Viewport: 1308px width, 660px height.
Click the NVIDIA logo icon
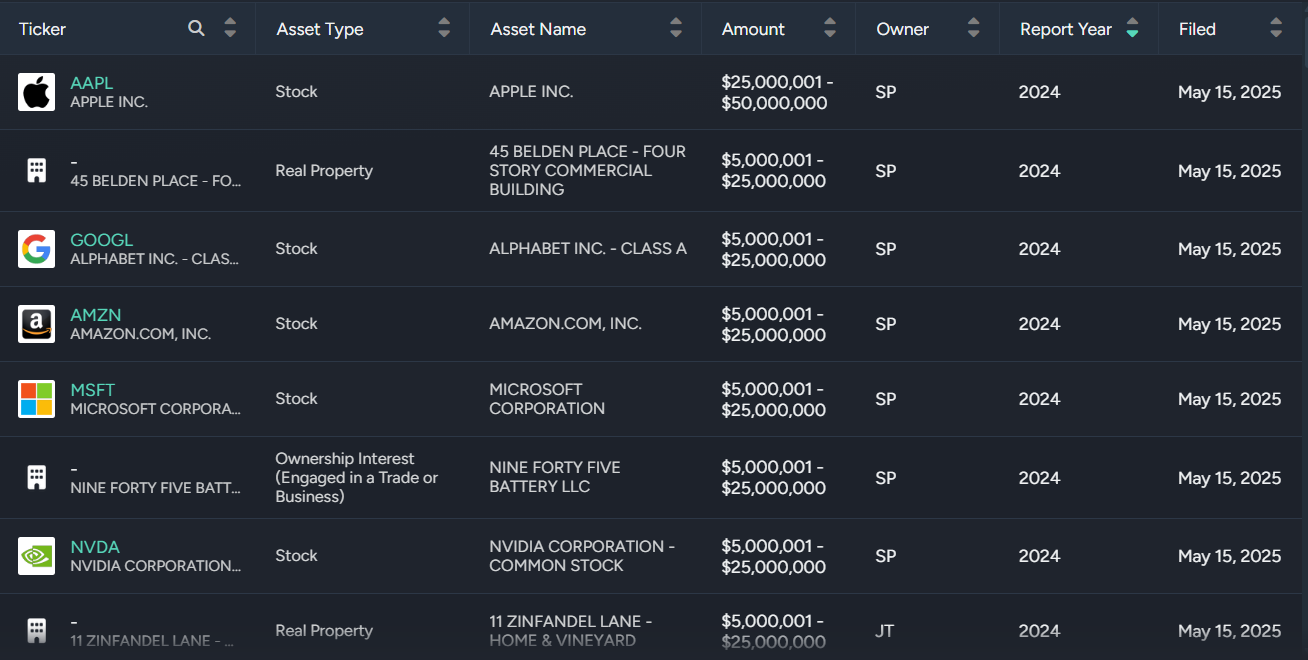(x=36, y=556)
